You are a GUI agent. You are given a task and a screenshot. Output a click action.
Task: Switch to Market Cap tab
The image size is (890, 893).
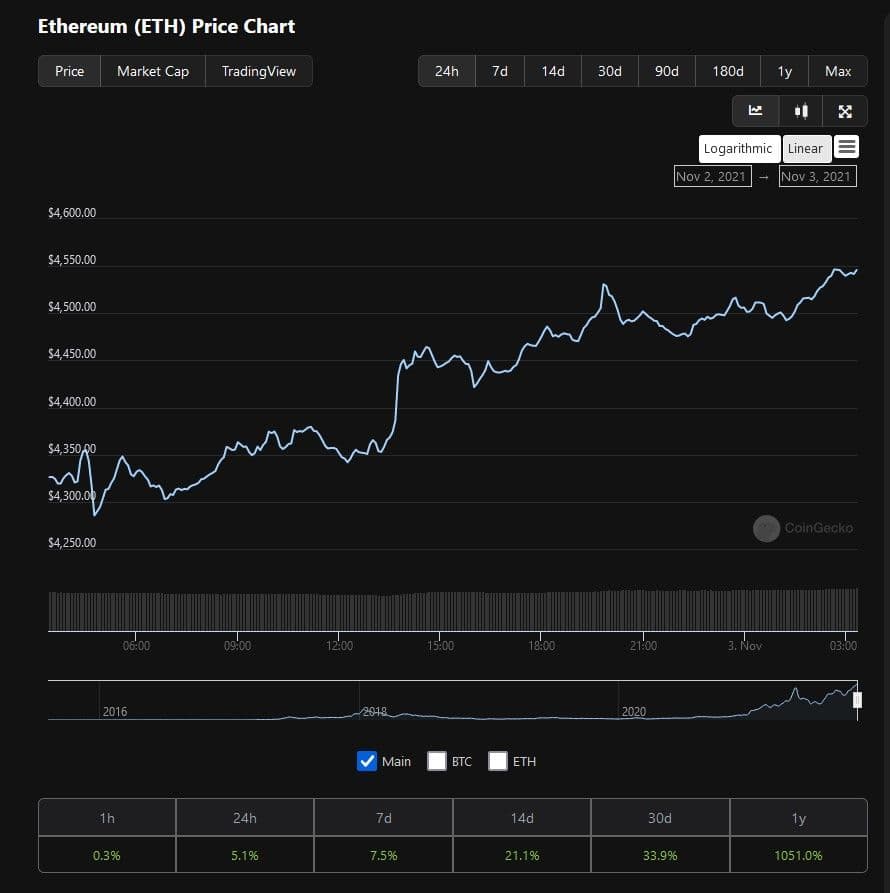pos(153,71)
